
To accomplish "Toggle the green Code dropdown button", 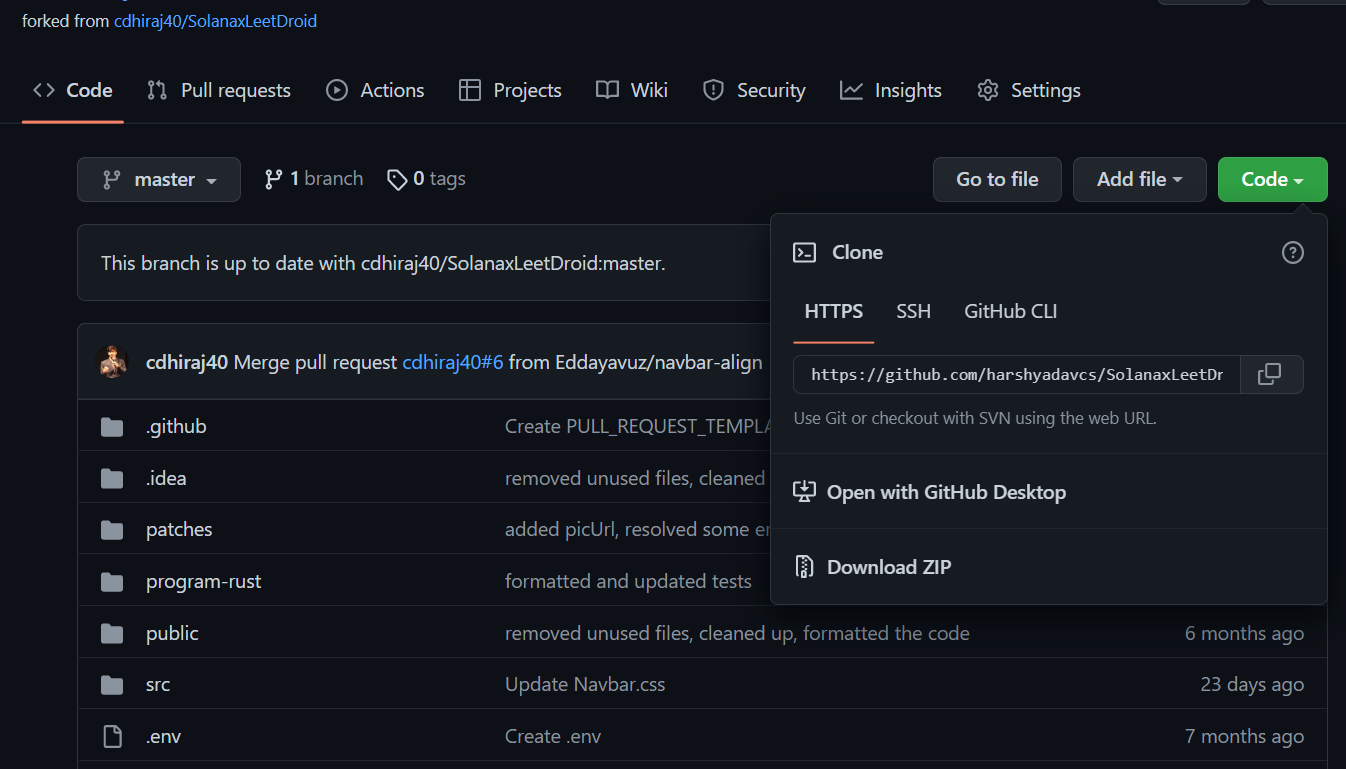I will coord(1272,180).
